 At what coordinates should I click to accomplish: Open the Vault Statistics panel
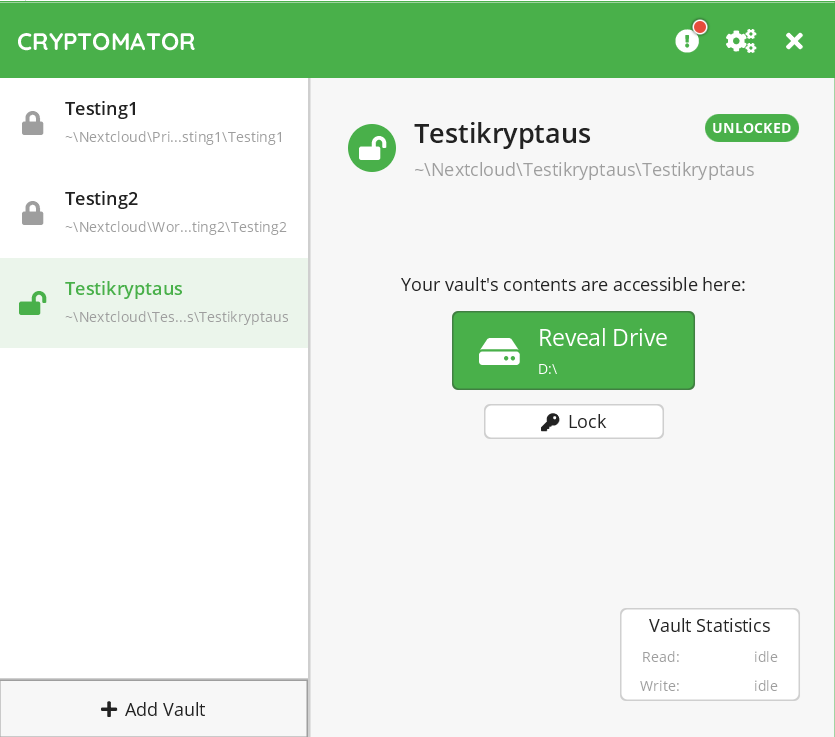pyautogui.click(x=709, y=626)
